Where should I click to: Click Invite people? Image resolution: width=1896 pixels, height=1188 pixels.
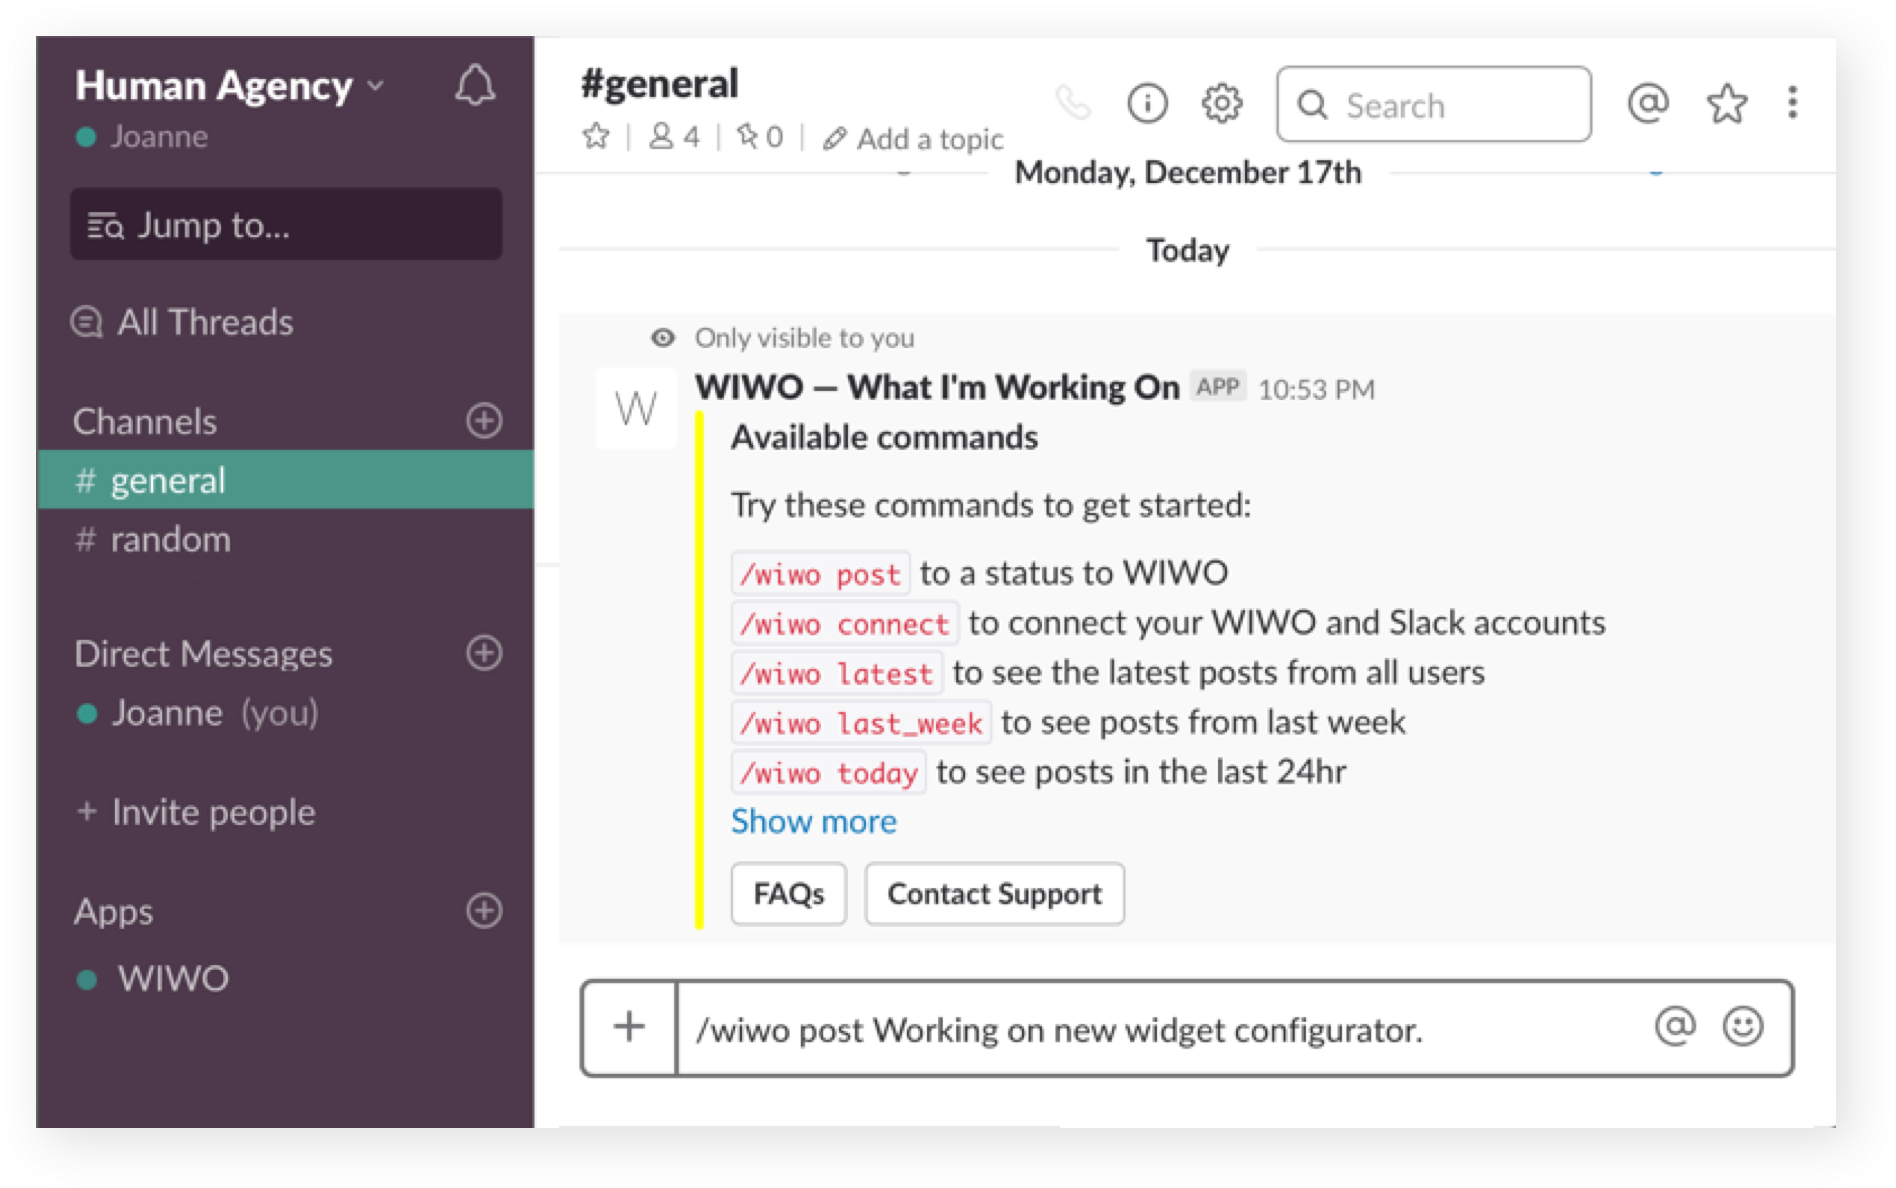(x=196, y=811)
